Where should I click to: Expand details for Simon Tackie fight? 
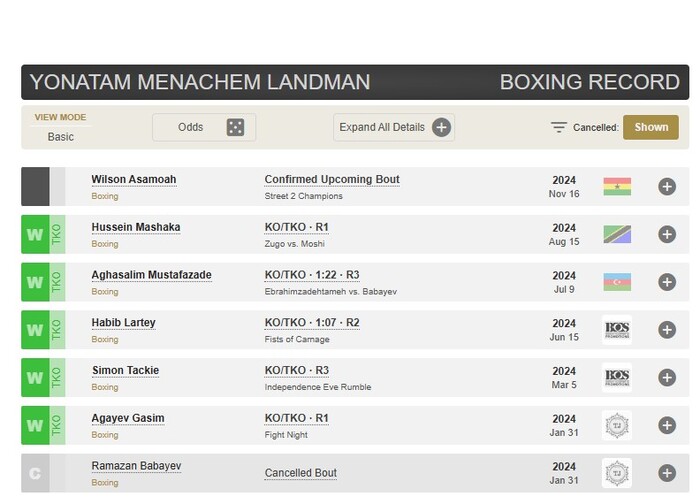[x=667, y=378]
